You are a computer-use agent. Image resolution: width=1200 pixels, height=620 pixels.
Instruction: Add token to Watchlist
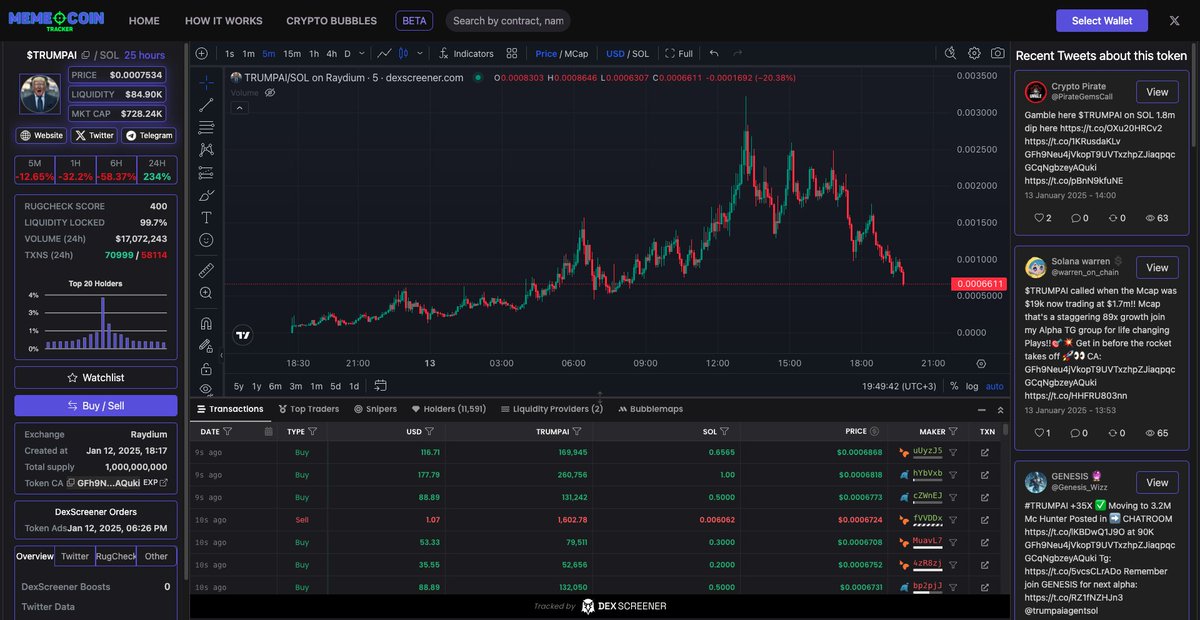point(96,377)
